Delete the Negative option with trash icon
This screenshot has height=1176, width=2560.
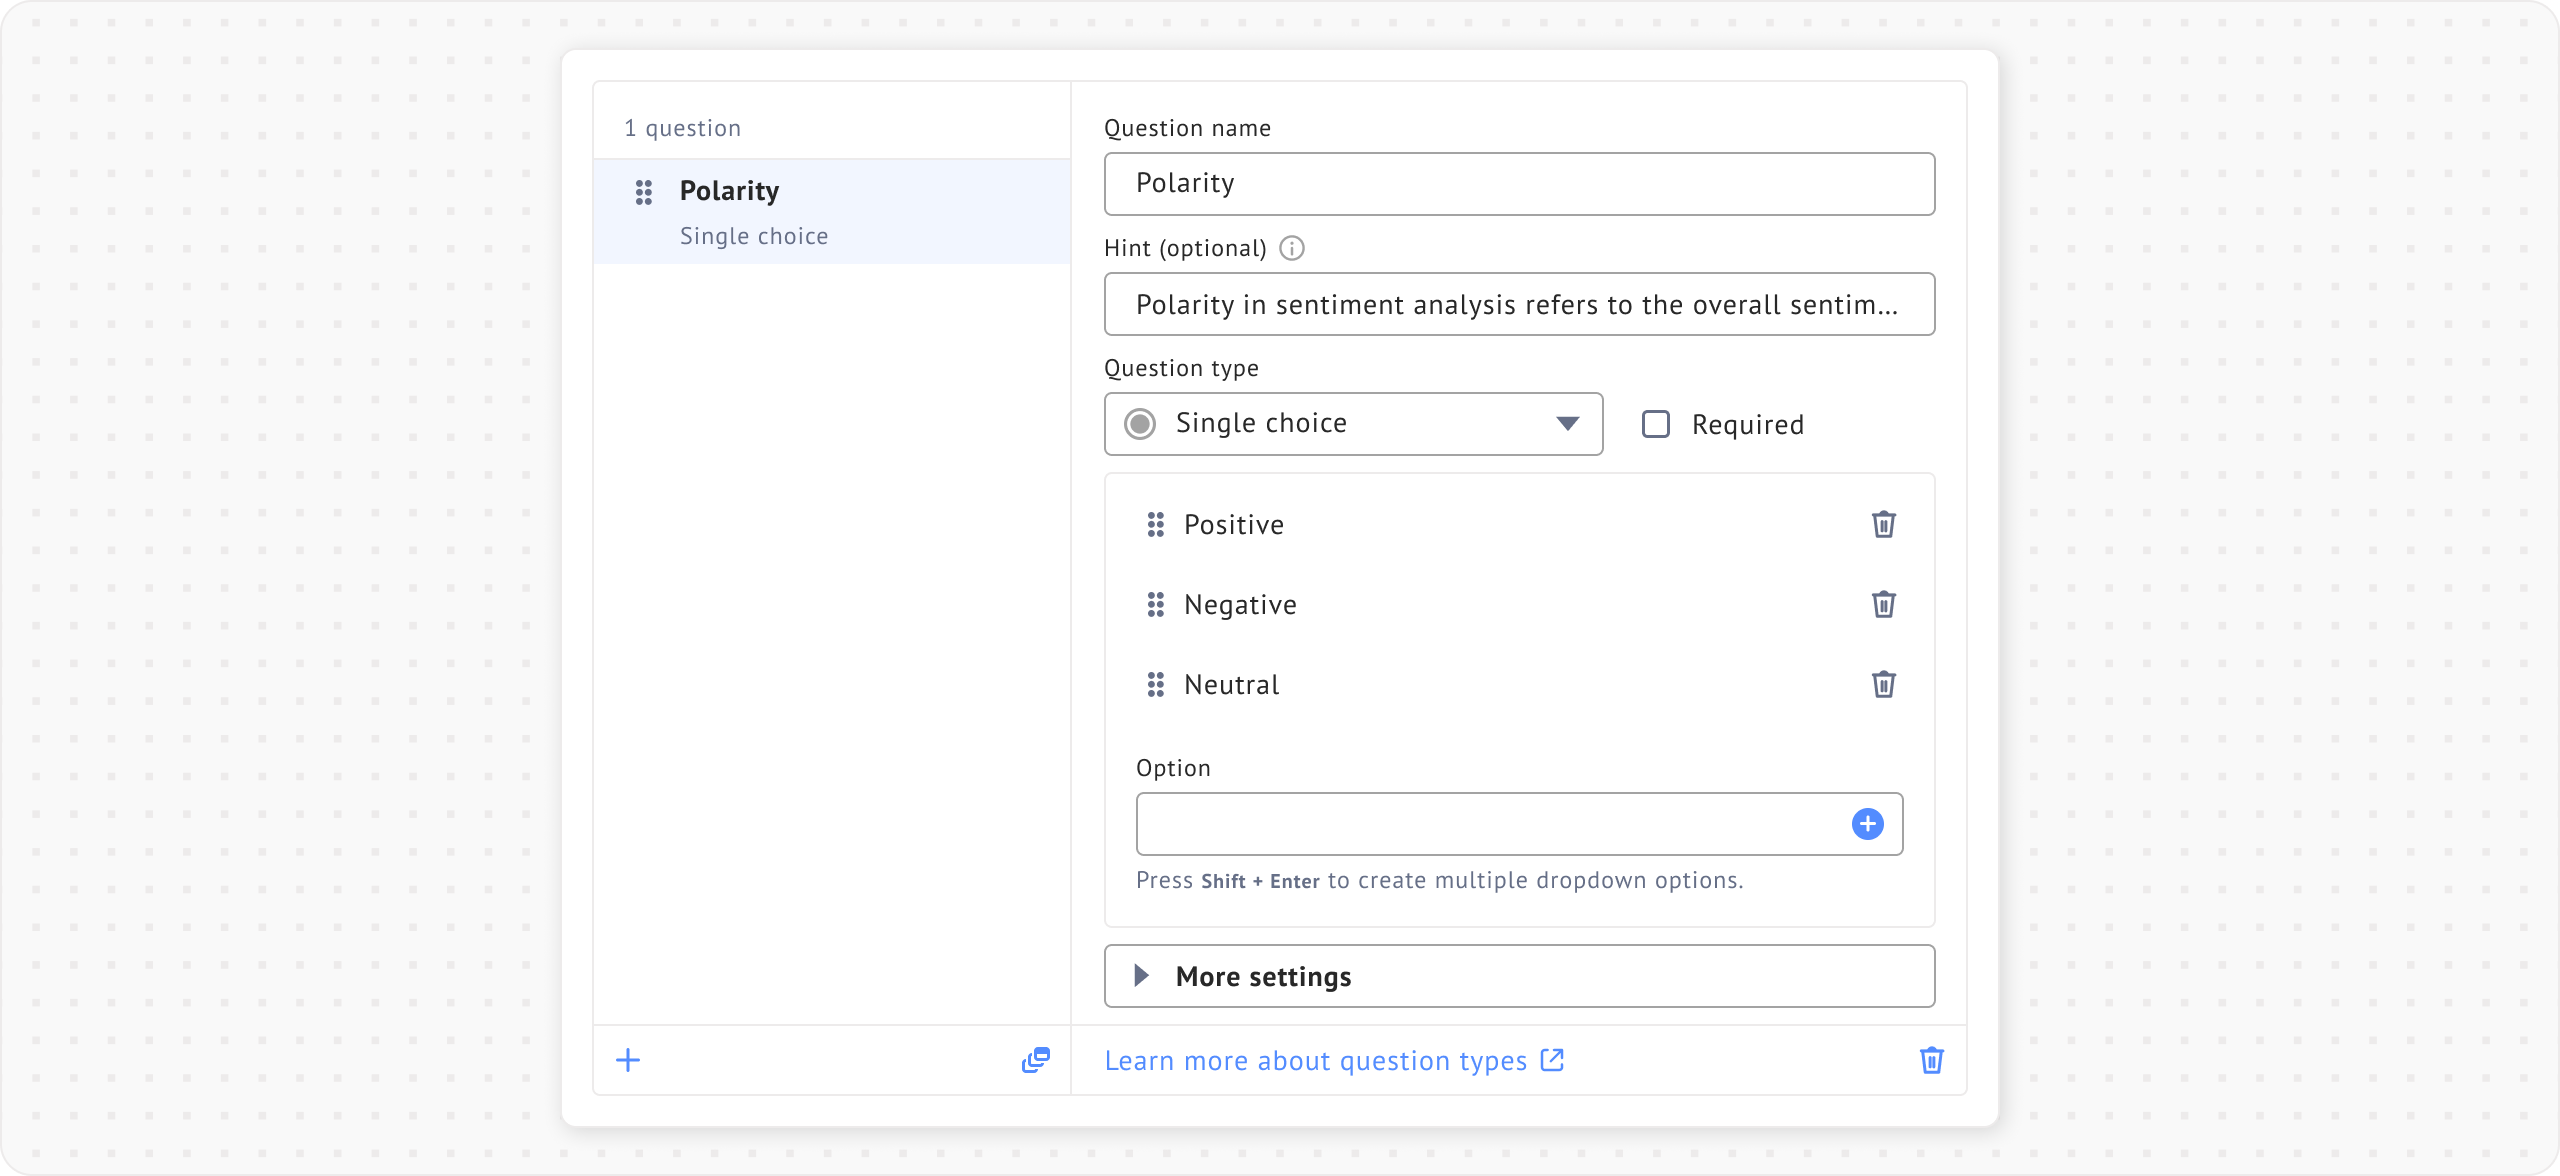point(1883,604)
